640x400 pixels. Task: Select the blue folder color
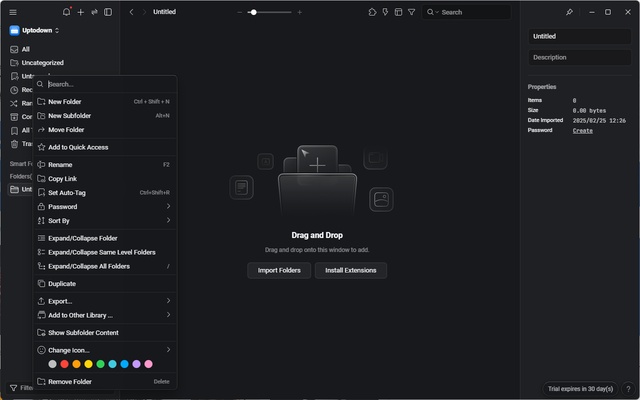pos(124,364)
